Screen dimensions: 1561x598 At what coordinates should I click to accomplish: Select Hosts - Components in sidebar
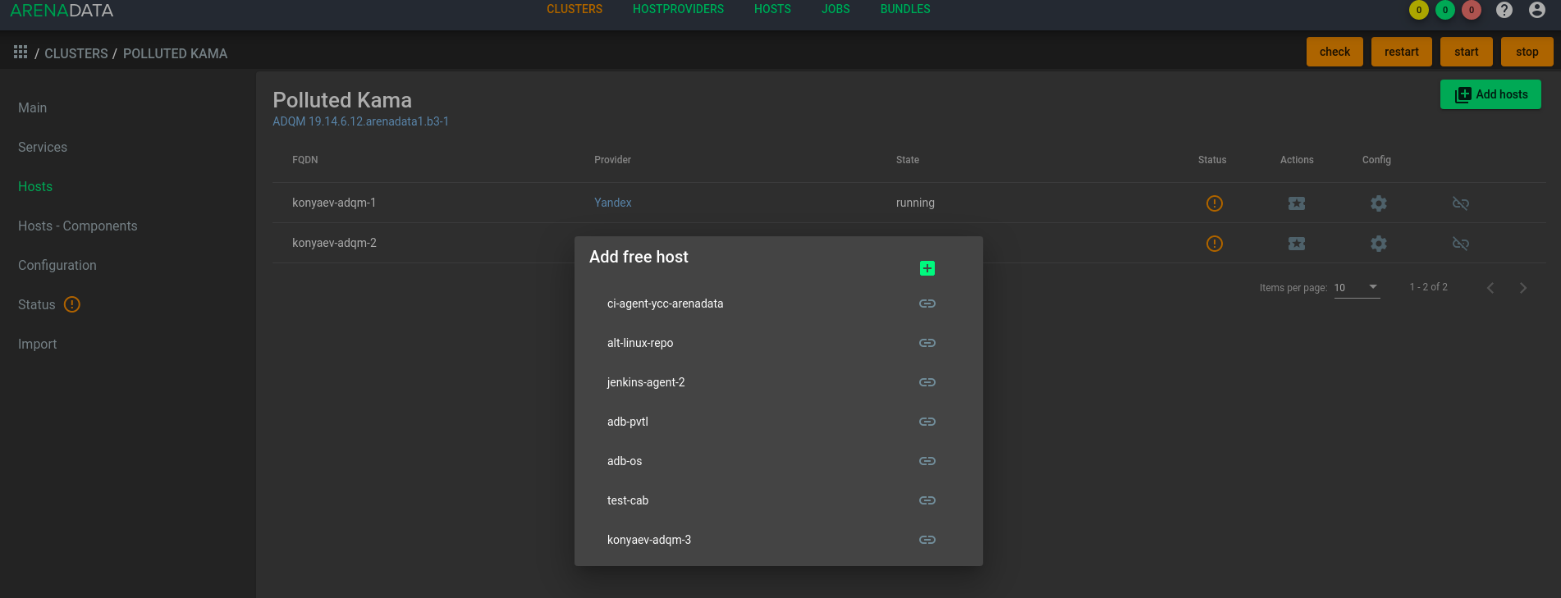pyautogui.click(x=78, y=226)
